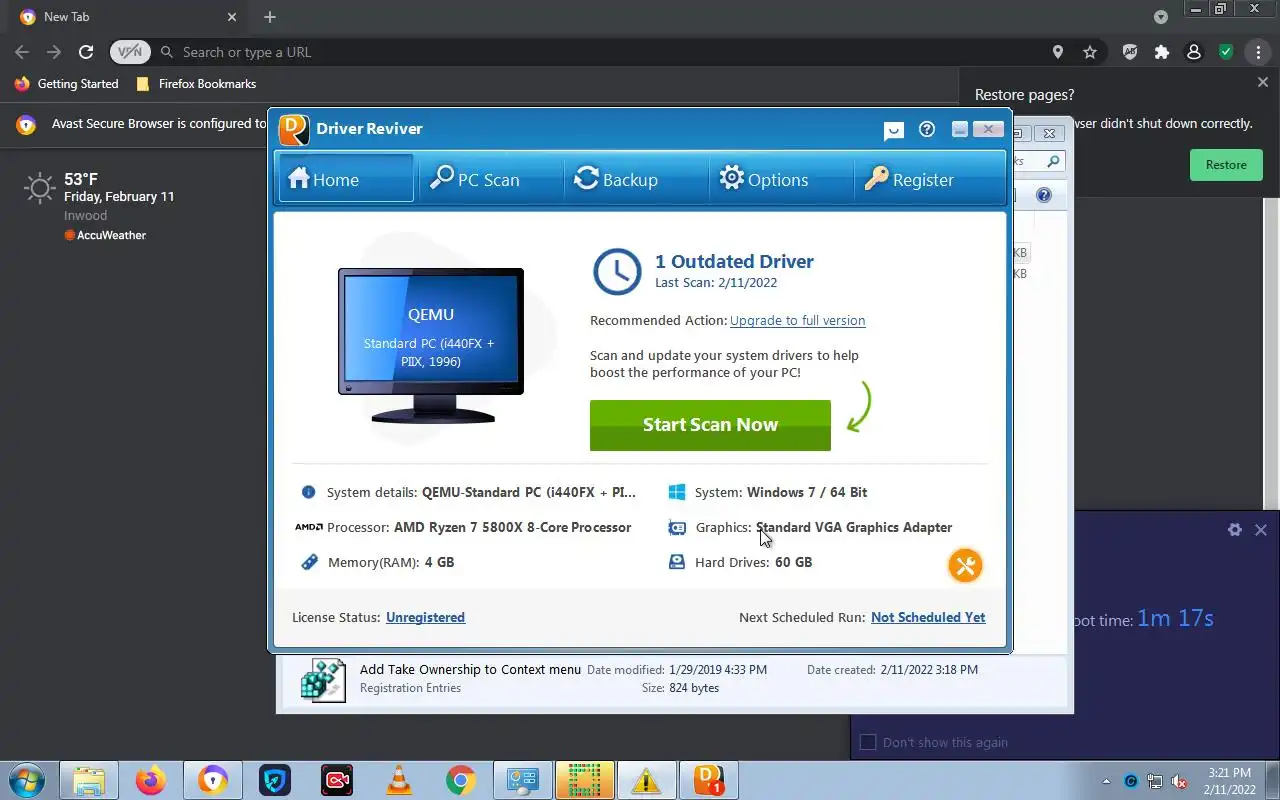Launch Firefox from the taskbar
Image resolution: width=1280 pixels, height=800 pixels.
[151, 780]
